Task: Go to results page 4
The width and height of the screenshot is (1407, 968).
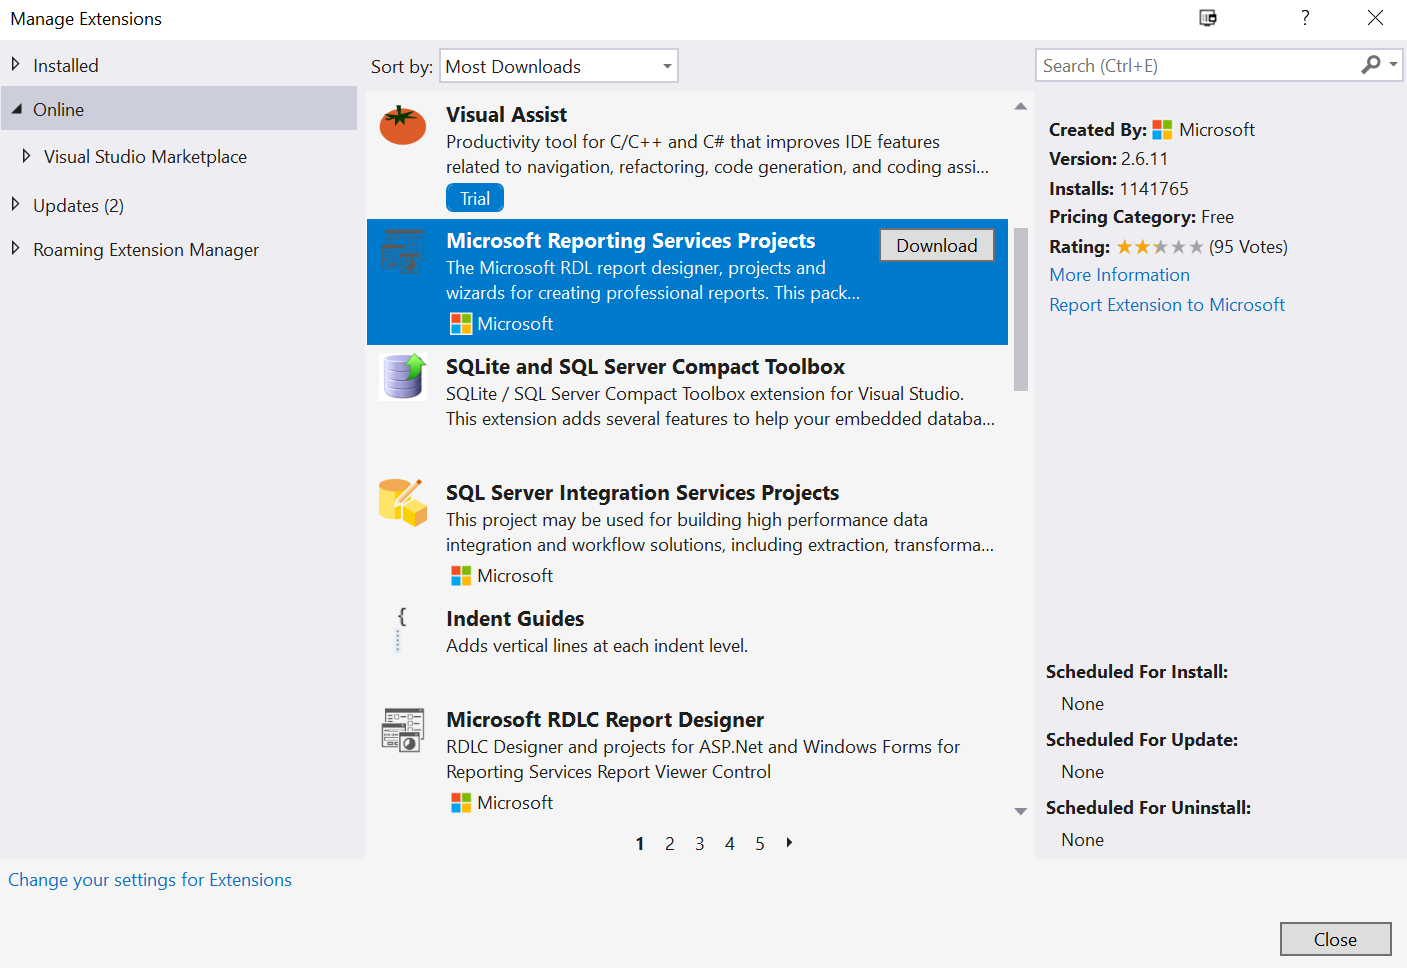Action: [730, 844]
